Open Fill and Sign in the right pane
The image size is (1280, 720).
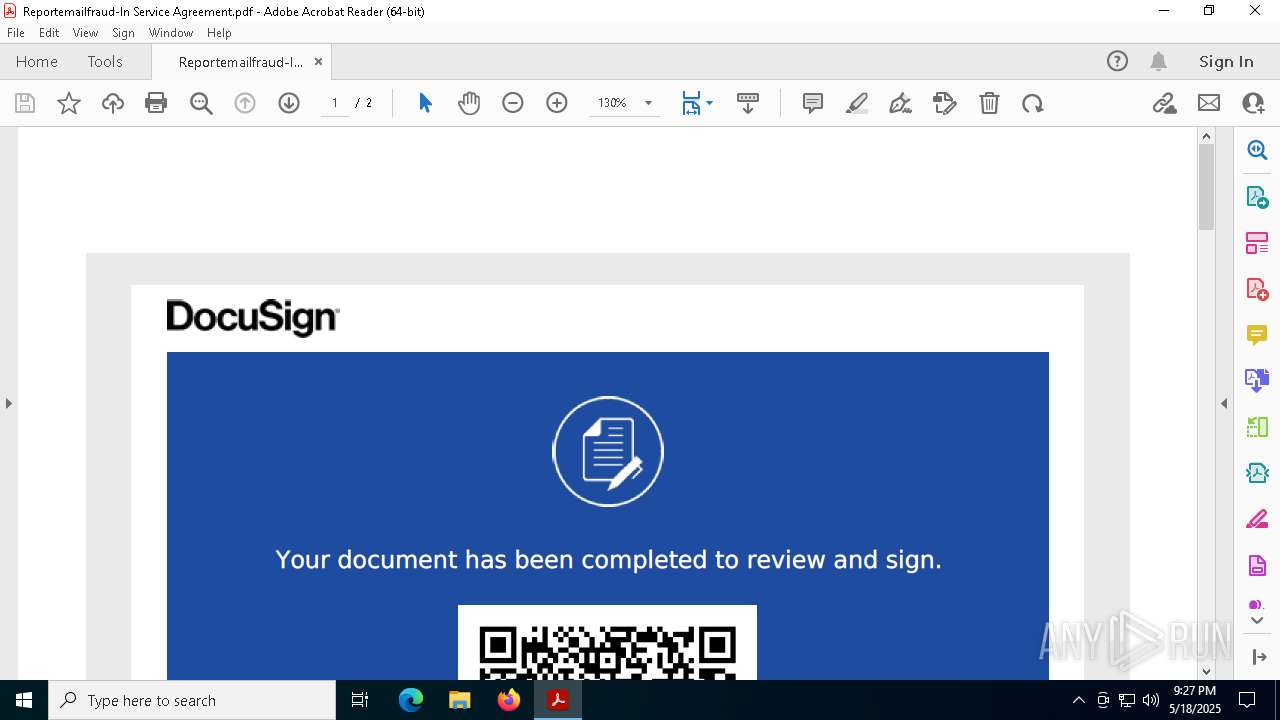pyautogui.click(x=1257, y=519)
